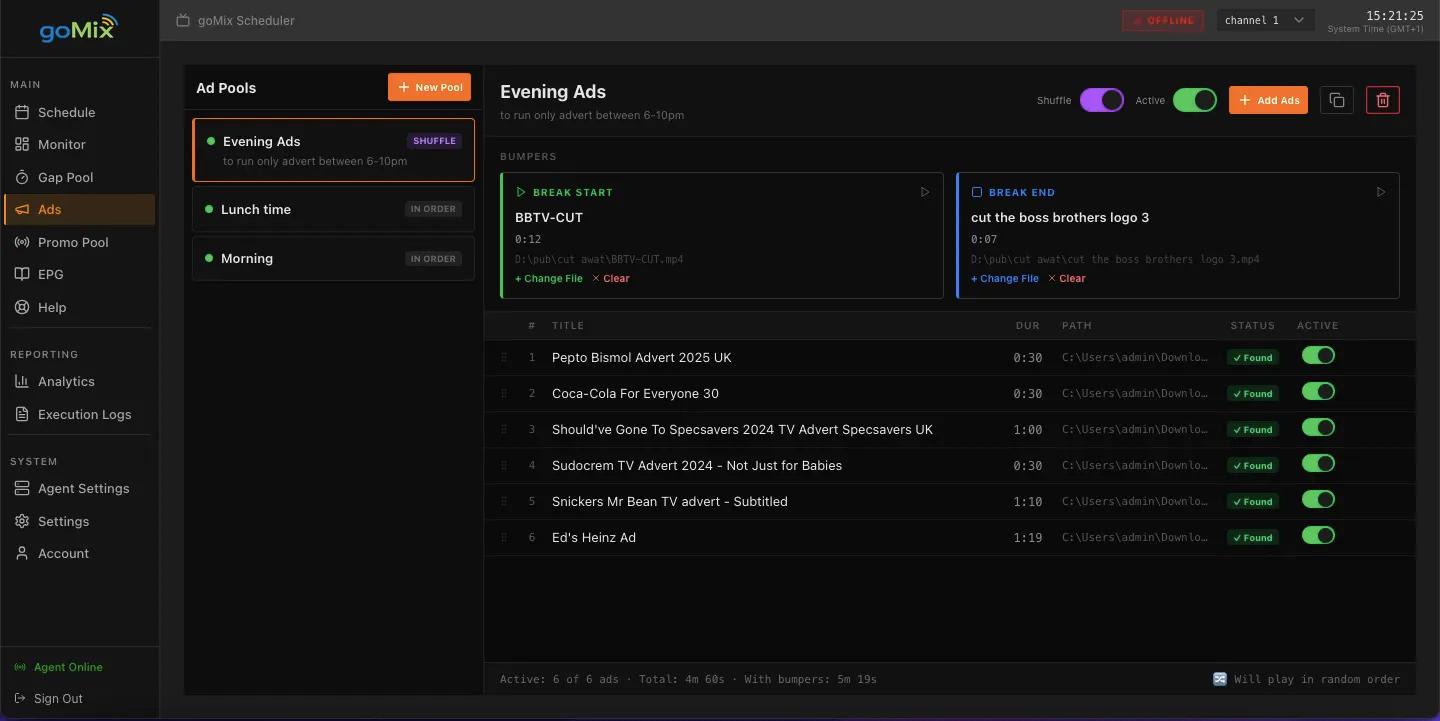Click the Gap Pool timer icon
1440x721 pixels.
(x=22, y=178)
